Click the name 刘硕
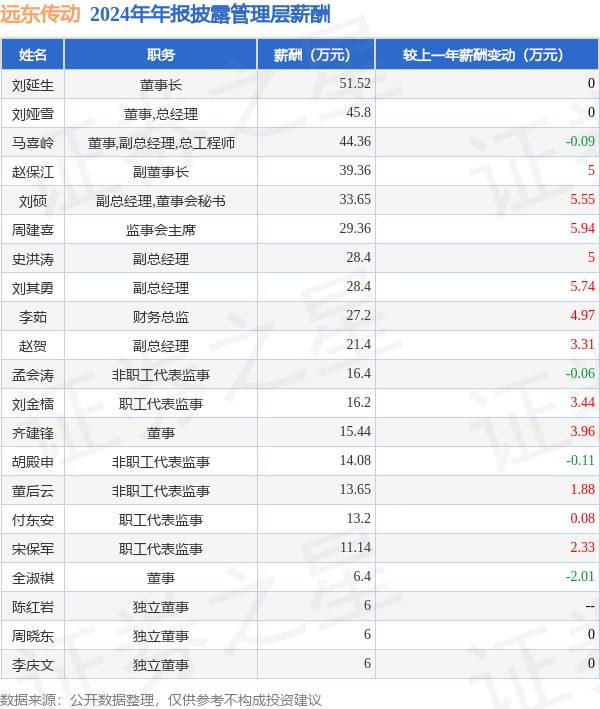The height and width of the screenshot is (709, 600). (x=33, y=201)
